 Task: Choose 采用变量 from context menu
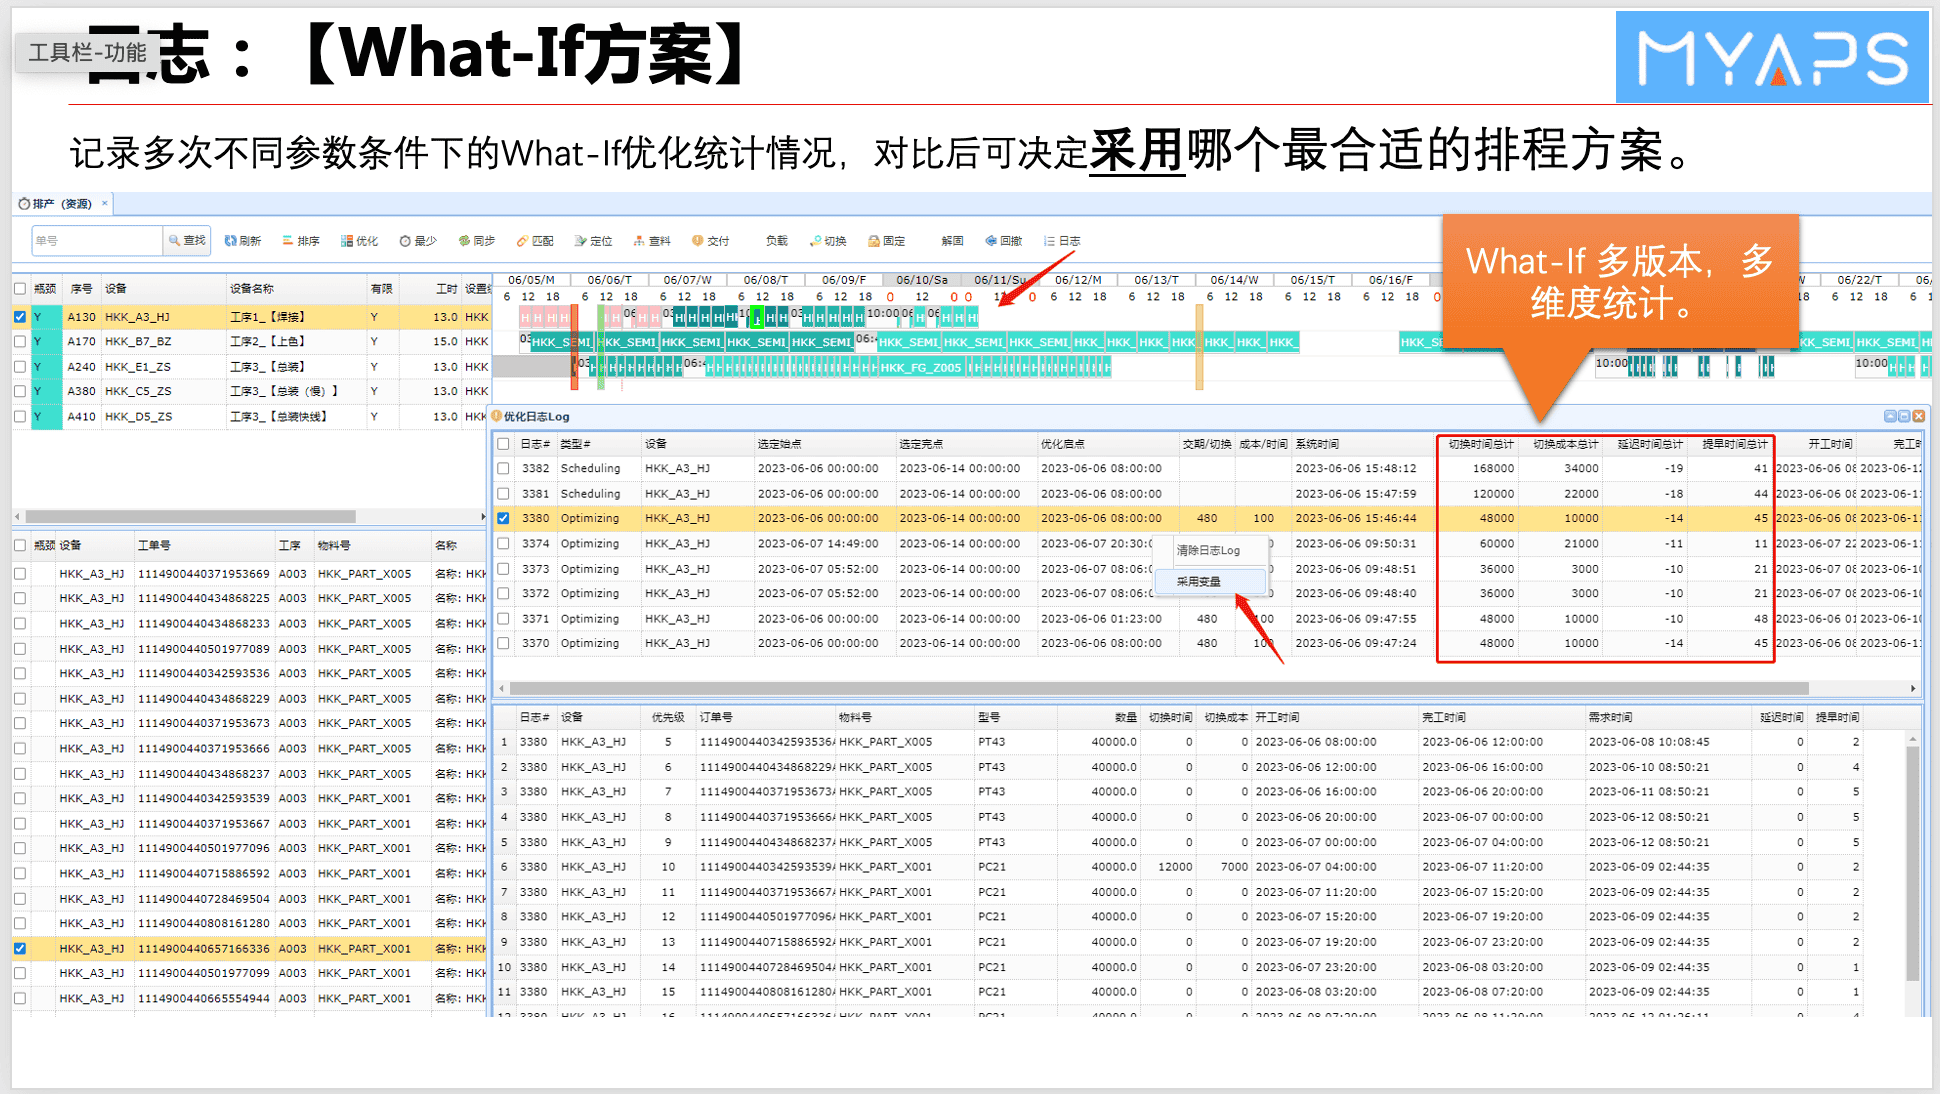tap(1198, 581)
